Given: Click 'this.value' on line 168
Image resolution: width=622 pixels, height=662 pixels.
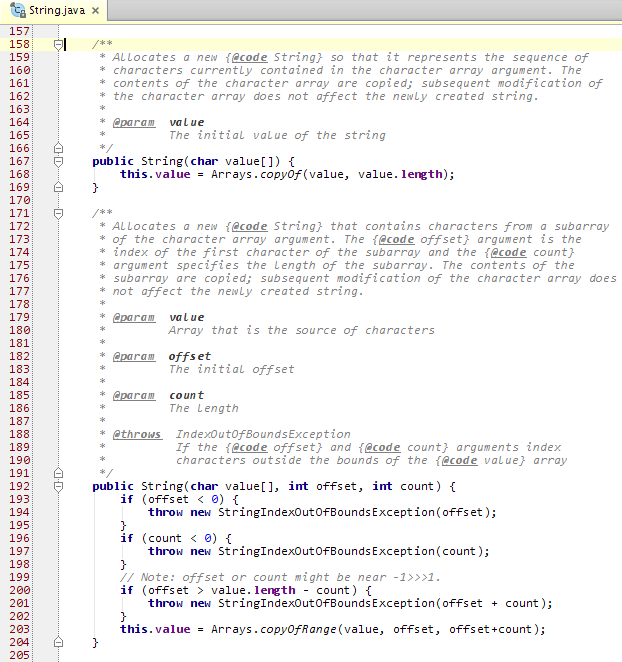Looking at the screenshot, I should coord(155,174).
